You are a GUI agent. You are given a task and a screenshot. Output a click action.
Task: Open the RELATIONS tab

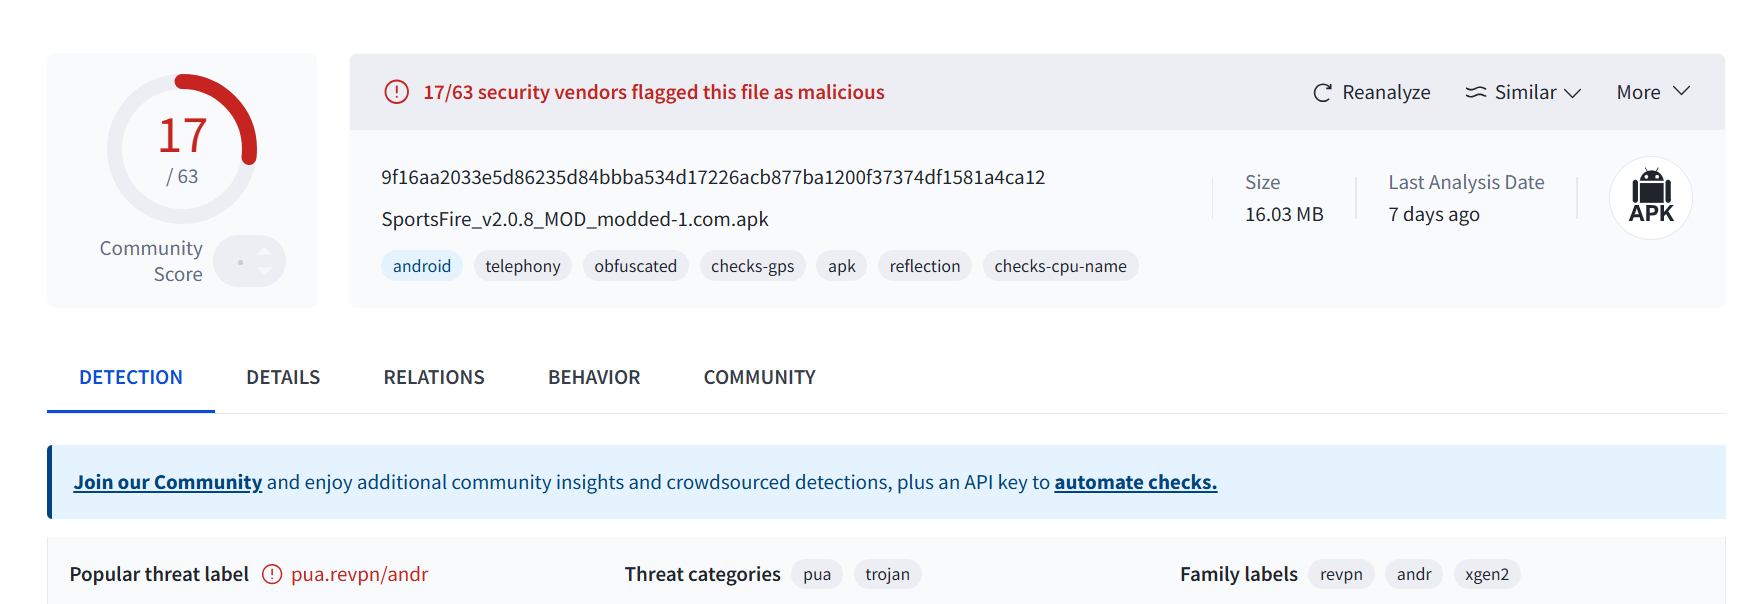434,377
